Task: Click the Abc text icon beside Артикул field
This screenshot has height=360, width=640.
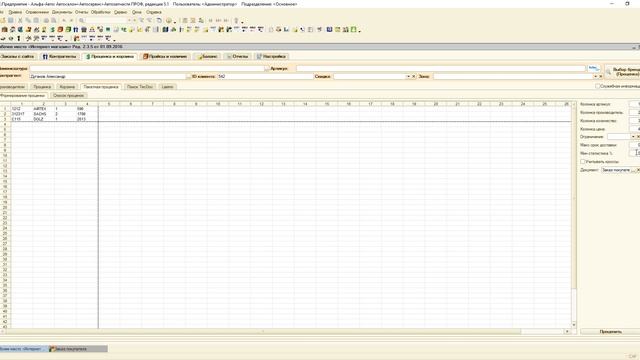Action: 593,68
